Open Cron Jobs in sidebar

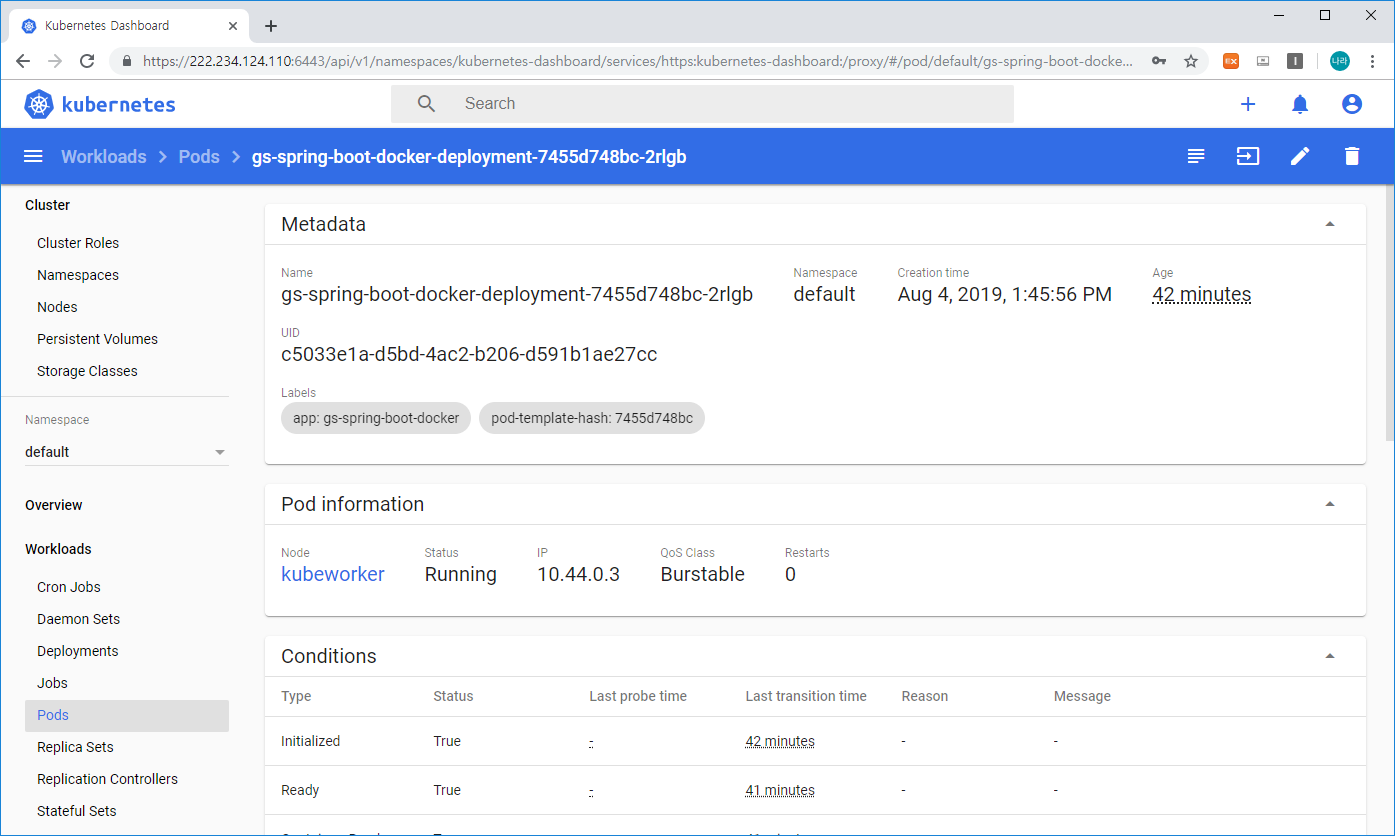point(69,587)
